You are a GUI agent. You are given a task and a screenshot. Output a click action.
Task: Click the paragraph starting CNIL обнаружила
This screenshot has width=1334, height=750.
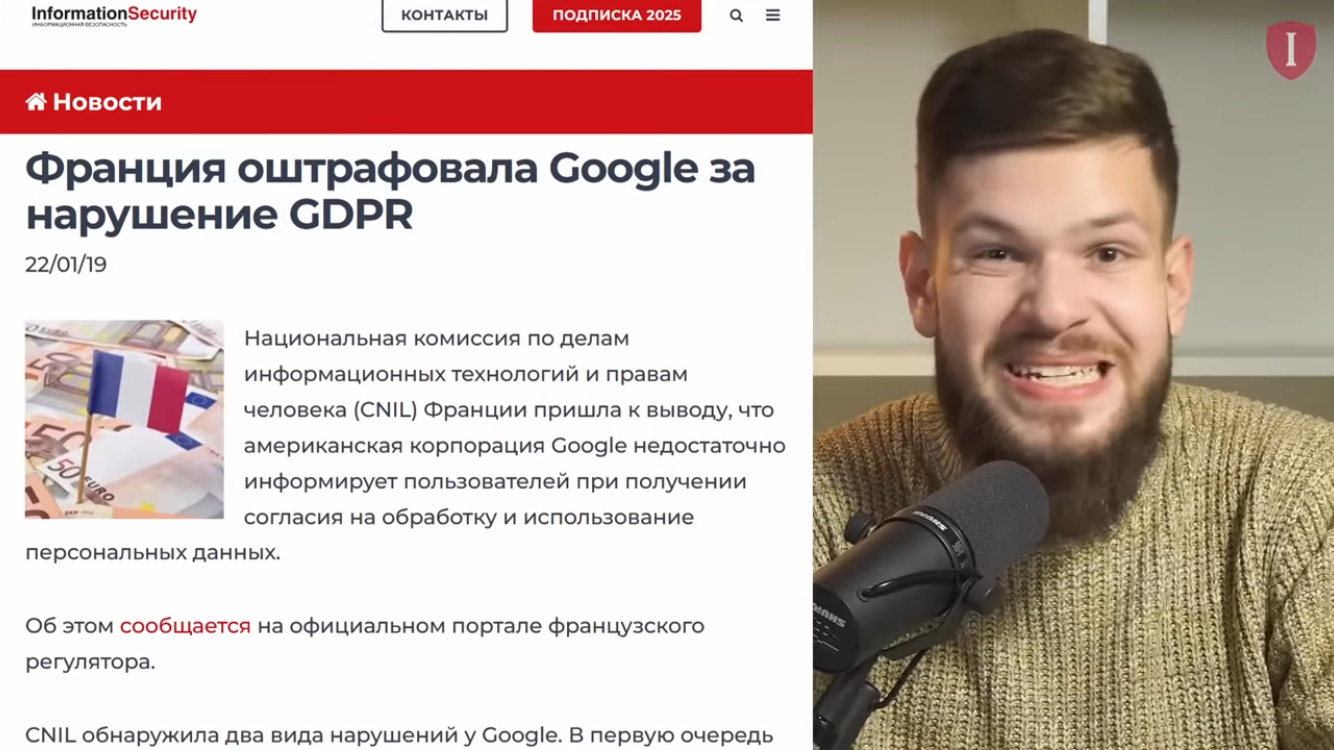click(399, 736)
